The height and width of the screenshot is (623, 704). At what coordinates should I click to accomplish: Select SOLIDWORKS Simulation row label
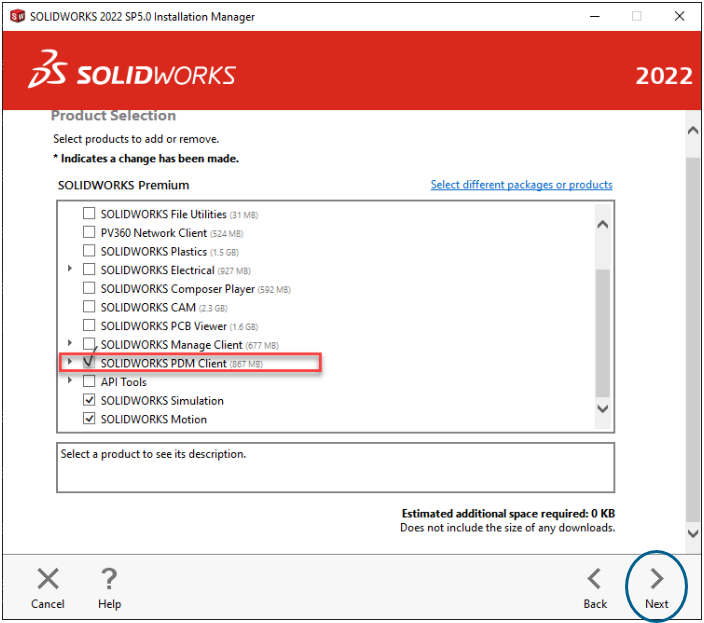coord(162,400)
